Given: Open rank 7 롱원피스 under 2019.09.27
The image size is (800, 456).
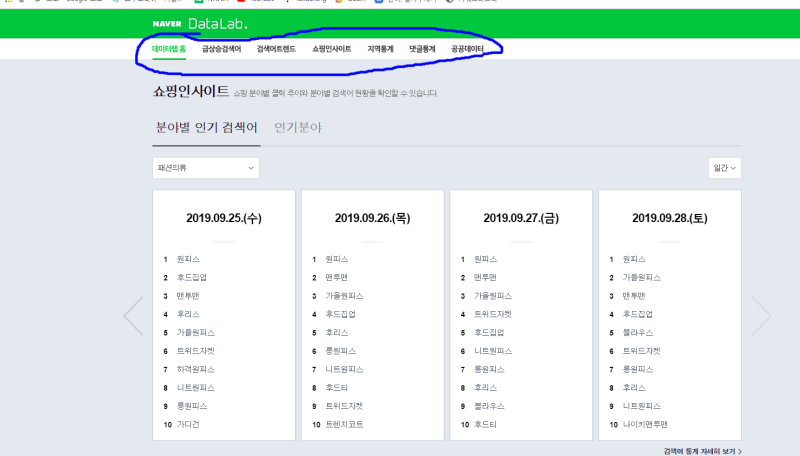Looking at the screenshot, I should click(489, 369).
